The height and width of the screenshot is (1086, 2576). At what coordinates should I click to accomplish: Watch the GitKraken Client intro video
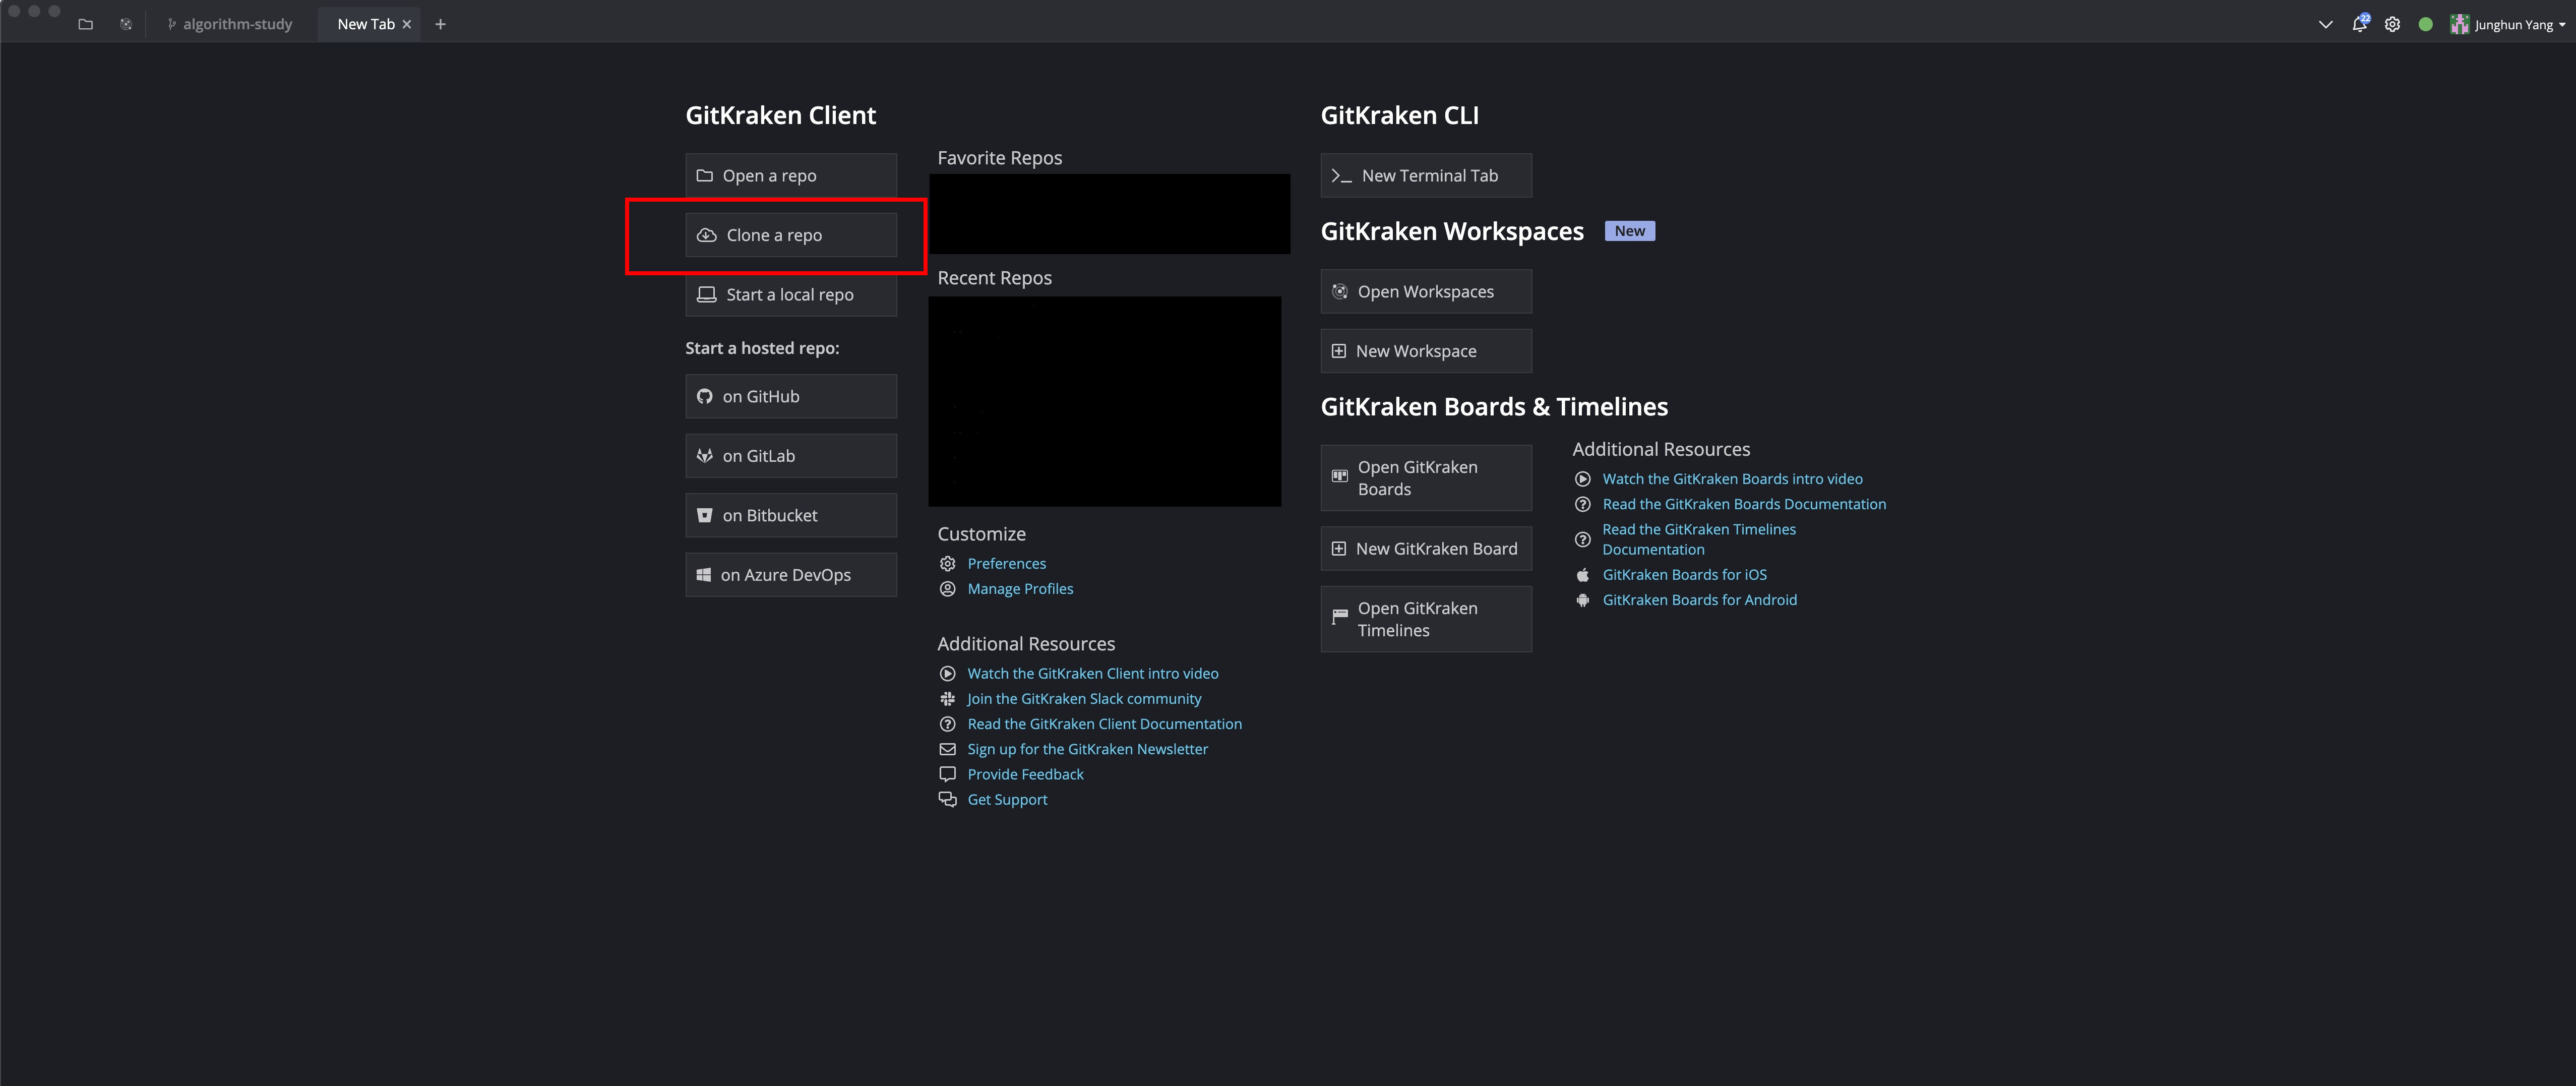click(1092, 673)
